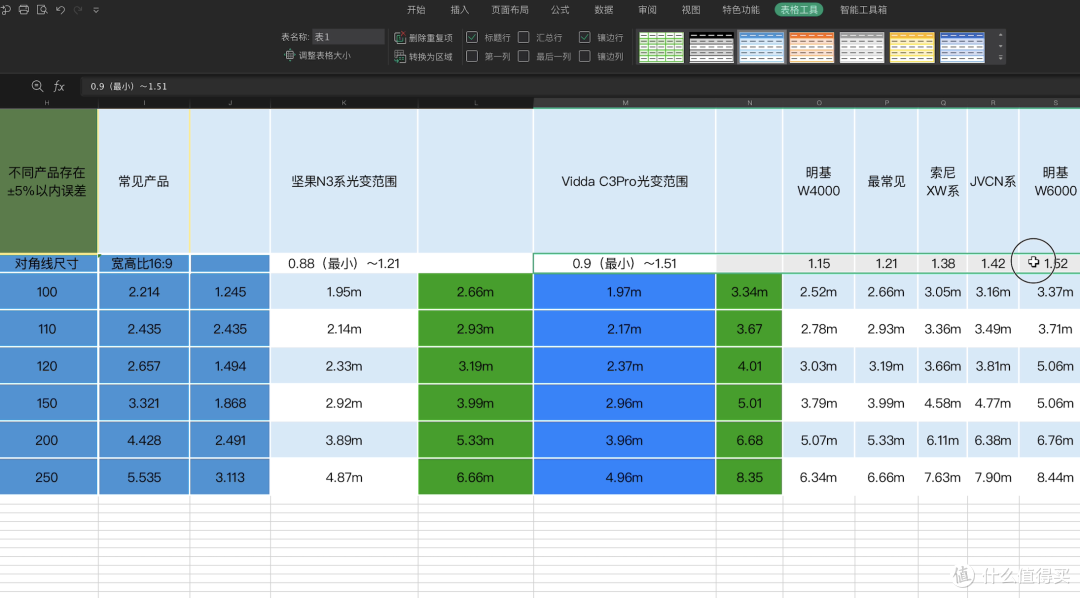Click the 表名称 table name field
Image resolution: width=1080 pixels, height=598 pixels.
pyautogui.click(x=348, y=37)
